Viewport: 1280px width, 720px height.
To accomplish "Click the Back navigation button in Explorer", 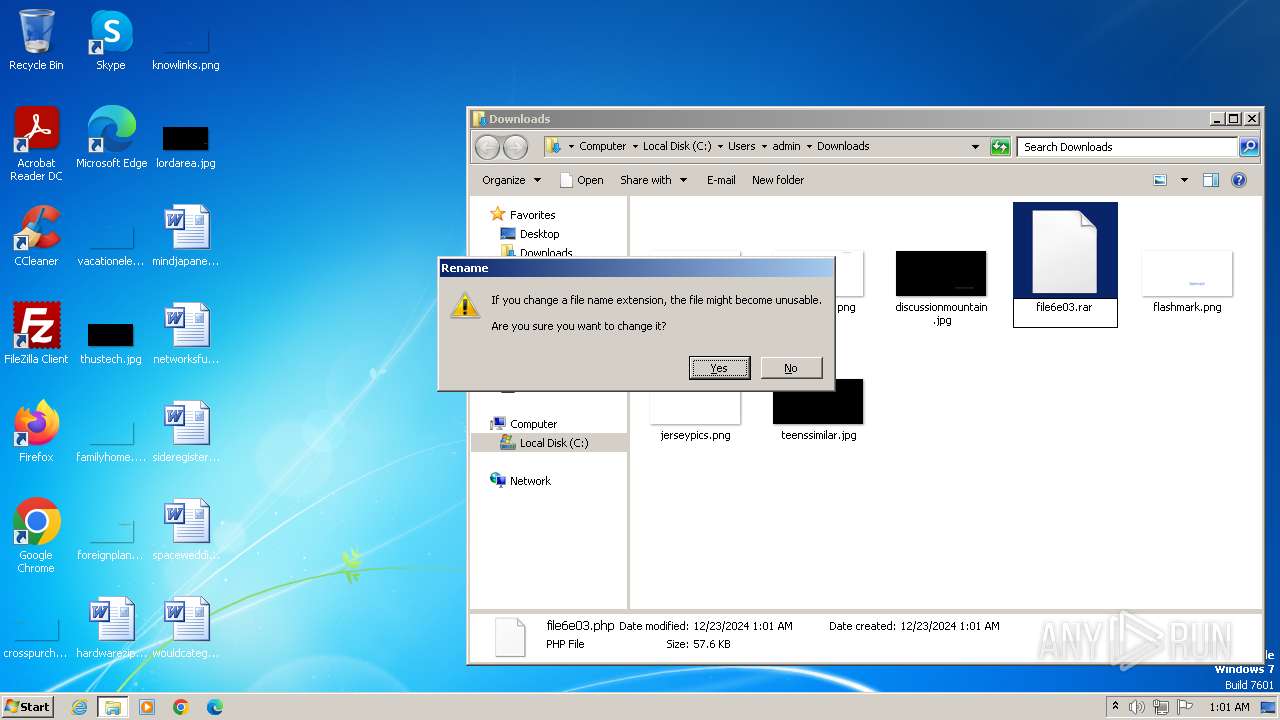I will (487, 147).
